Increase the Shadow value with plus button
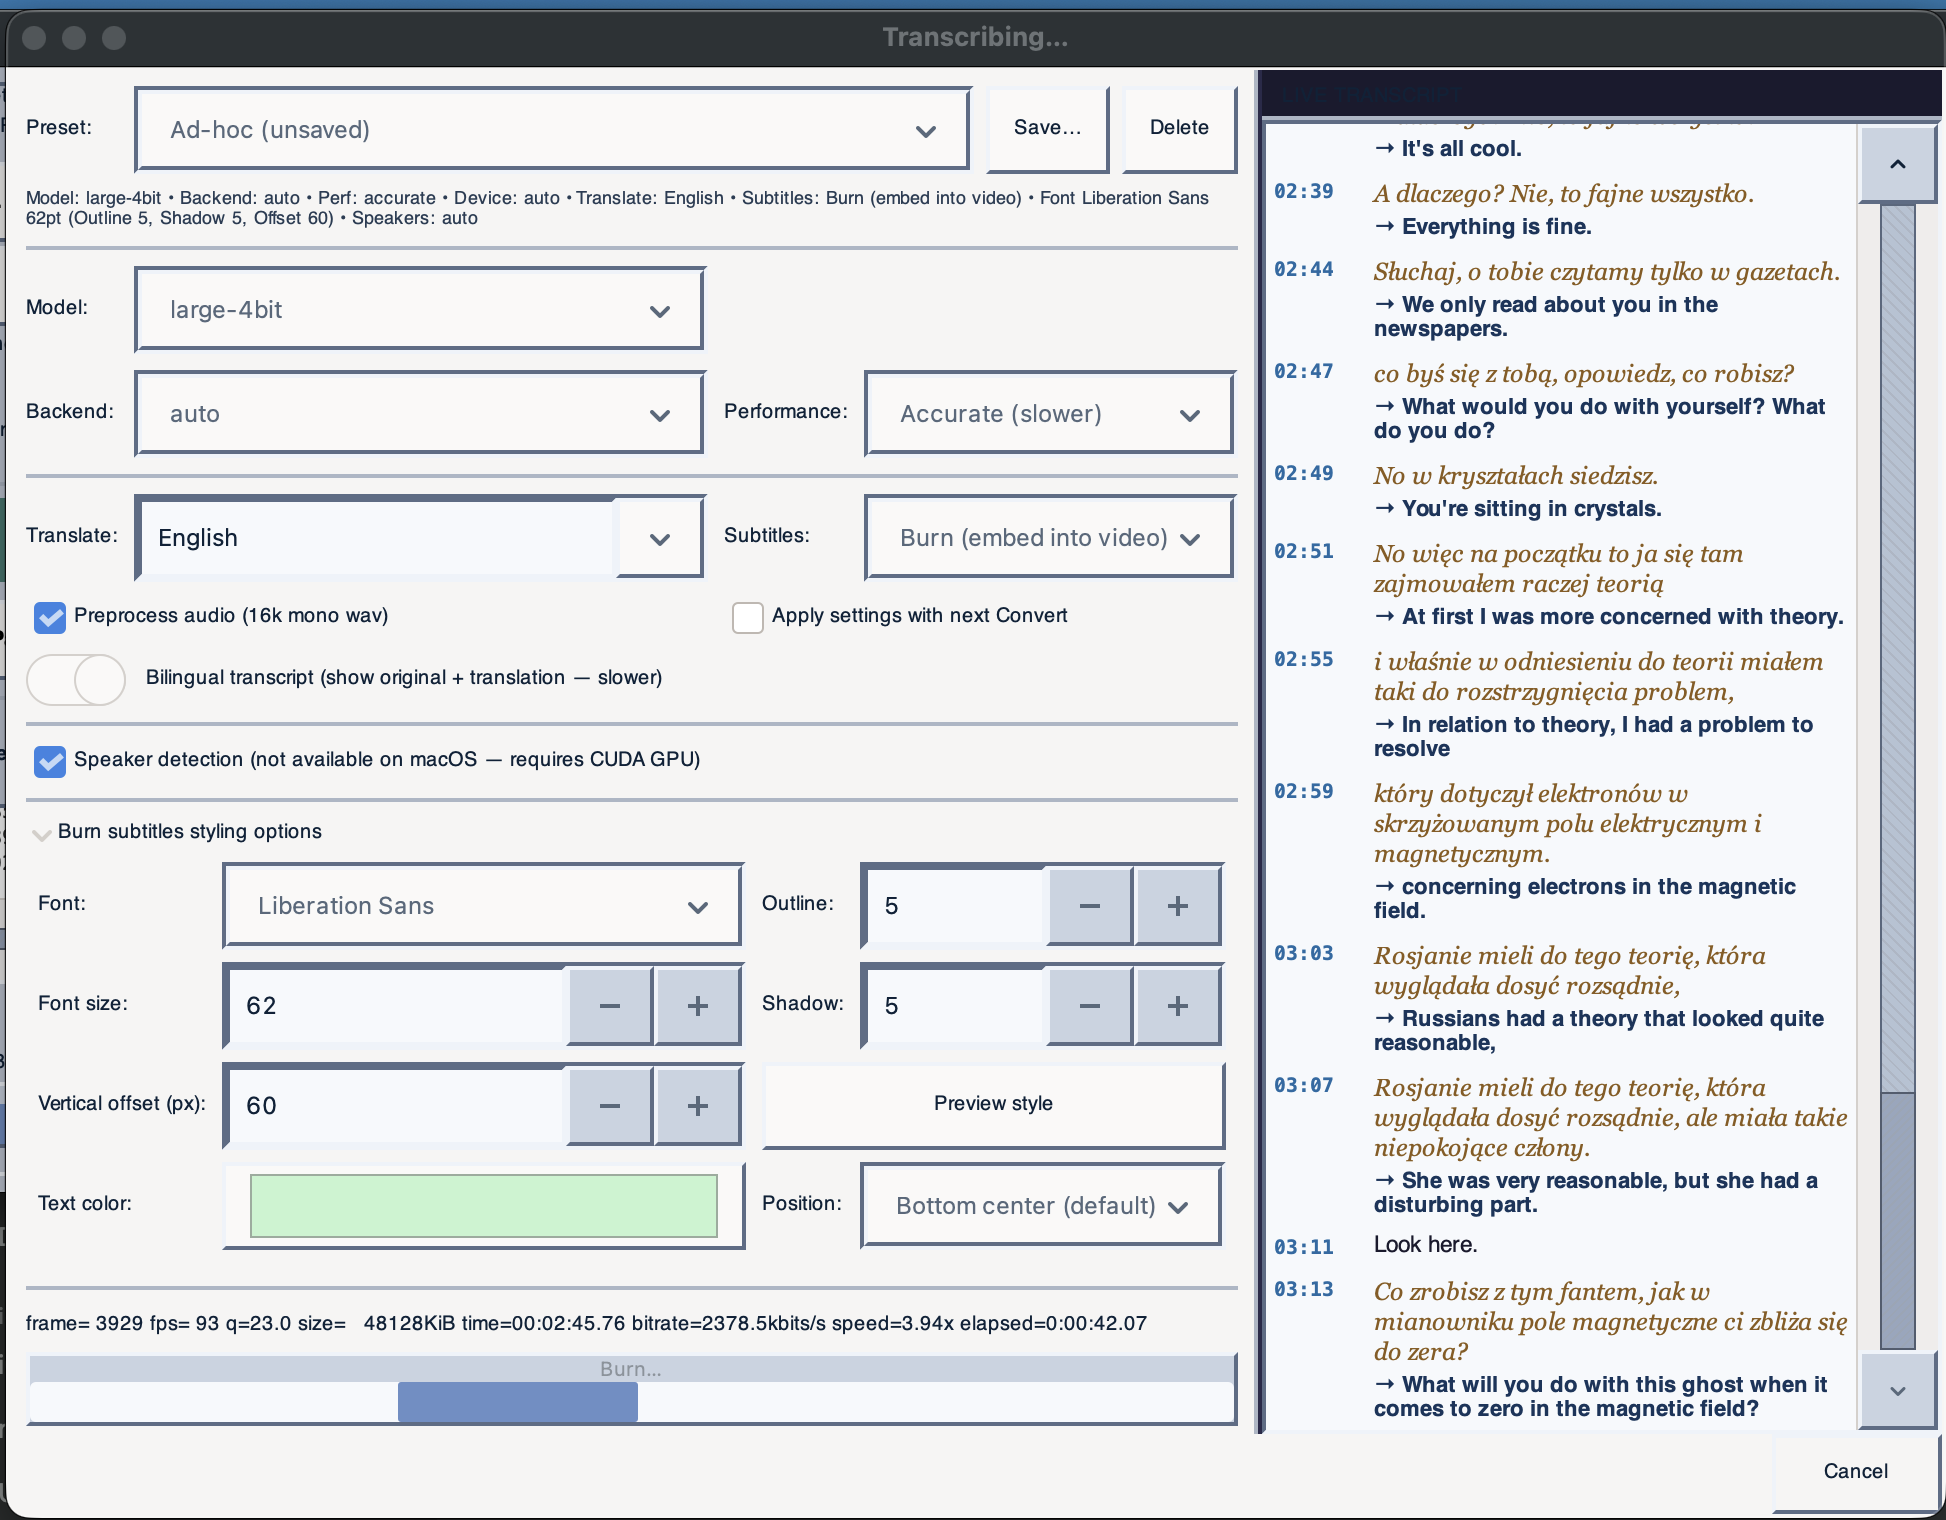This screenshot has width=1946, height=1520. [x=1178, y=1006]
